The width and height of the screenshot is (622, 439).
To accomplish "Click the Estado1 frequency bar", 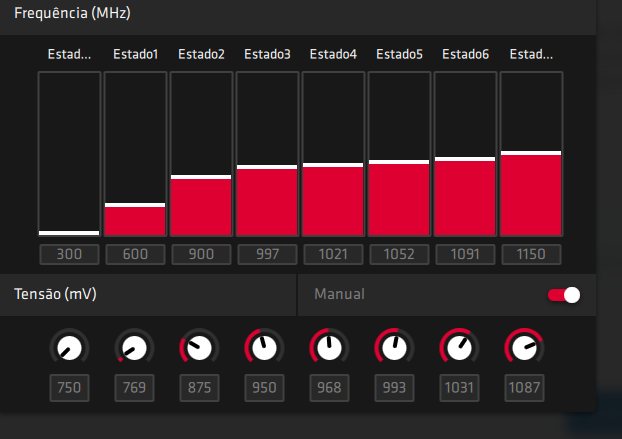I will (x=135, y=154).
